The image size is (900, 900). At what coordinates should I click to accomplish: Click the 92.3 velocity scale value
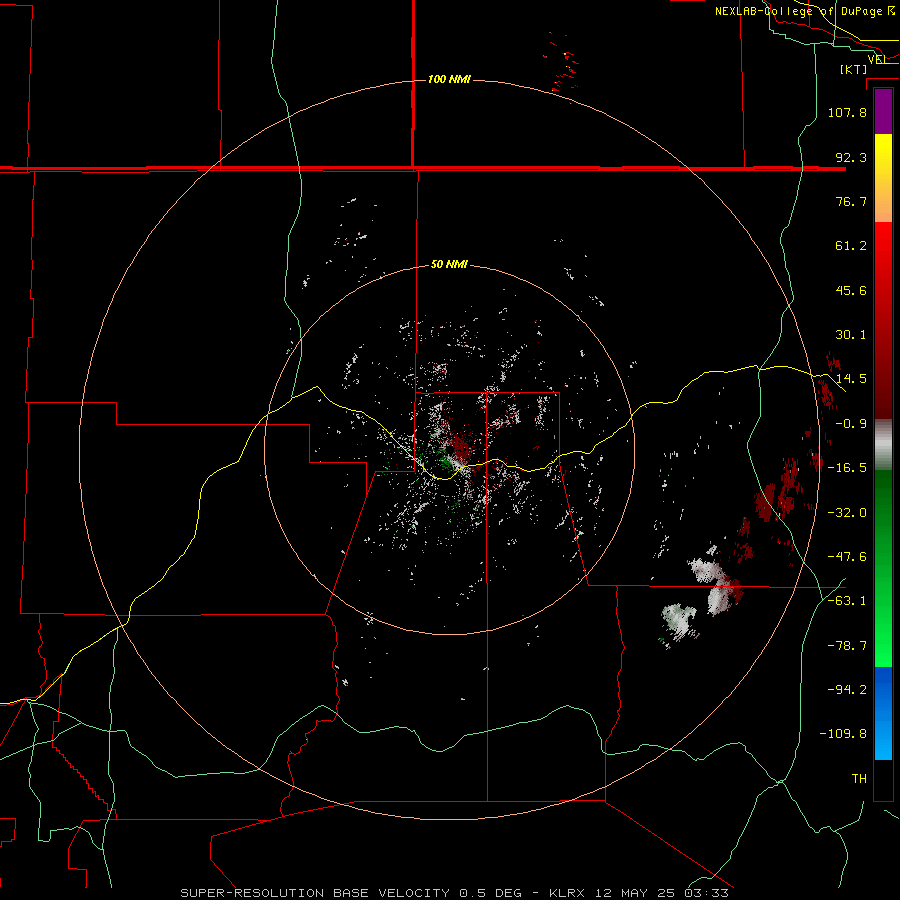click(851, 157)
